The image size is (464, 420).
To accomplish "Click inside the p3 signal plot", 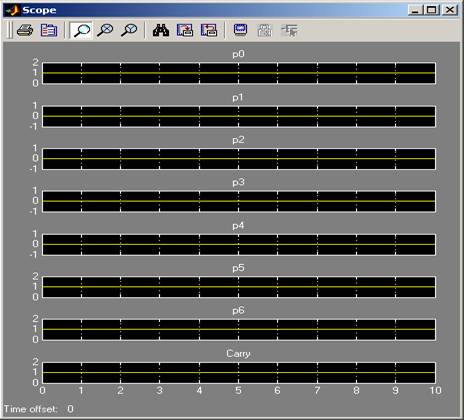I will [239, 201].
